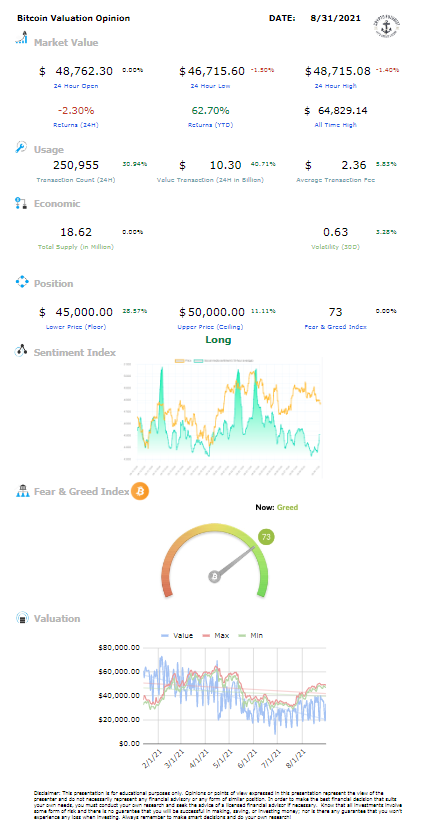Click the green 73 gauge value badge
The width and height of the screenshot is (433, 834).
pyautogui.click(x=267, y=537)
